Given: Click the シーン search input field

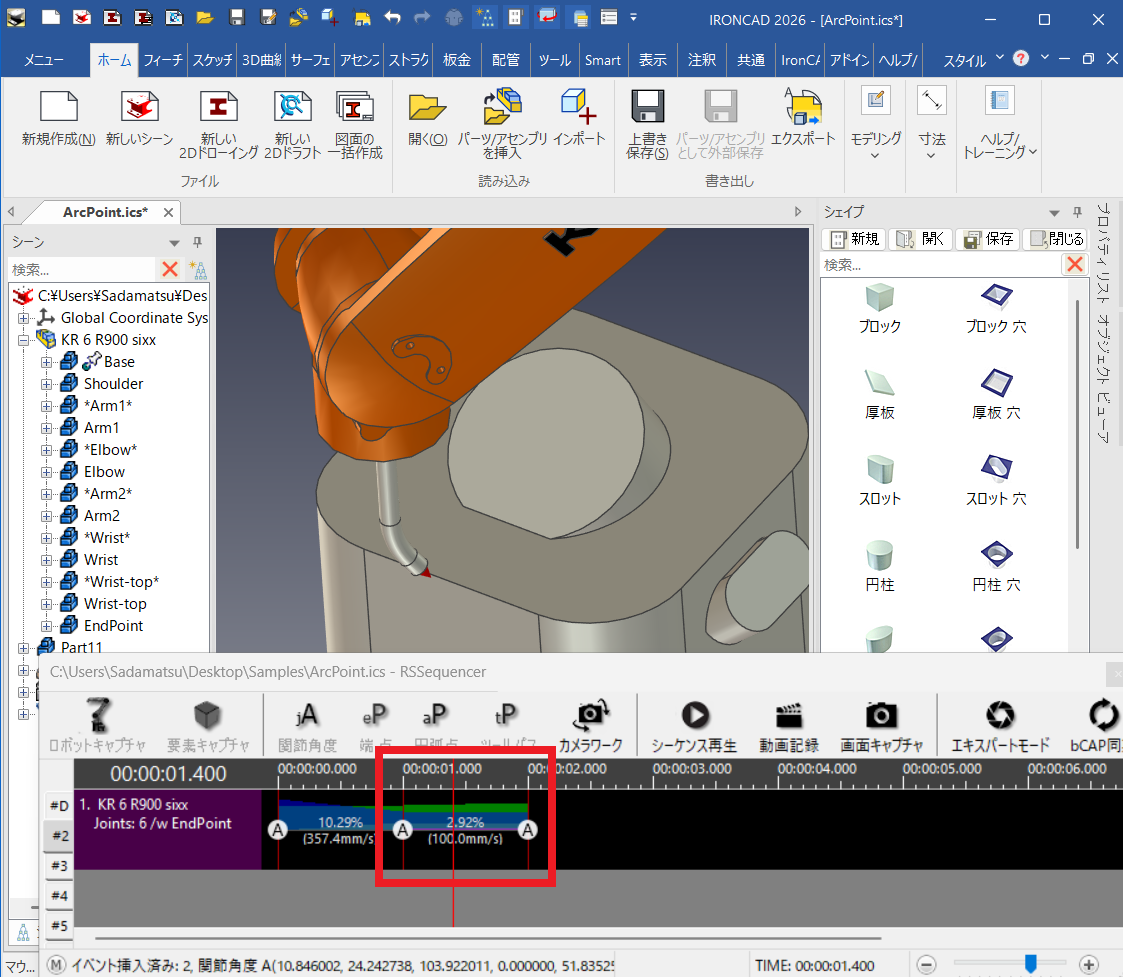Looking at the screenshot, I should point(82,270).
